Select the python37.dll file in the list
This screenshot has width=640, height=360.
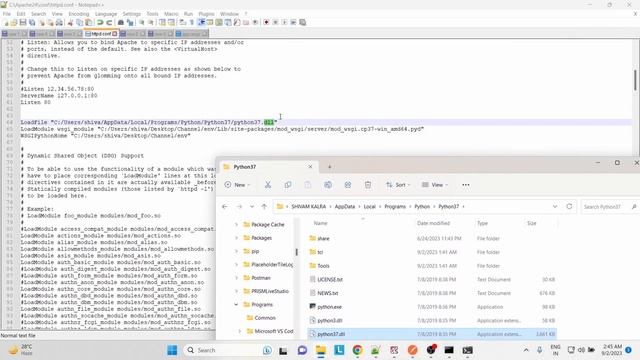coord(433,334)
